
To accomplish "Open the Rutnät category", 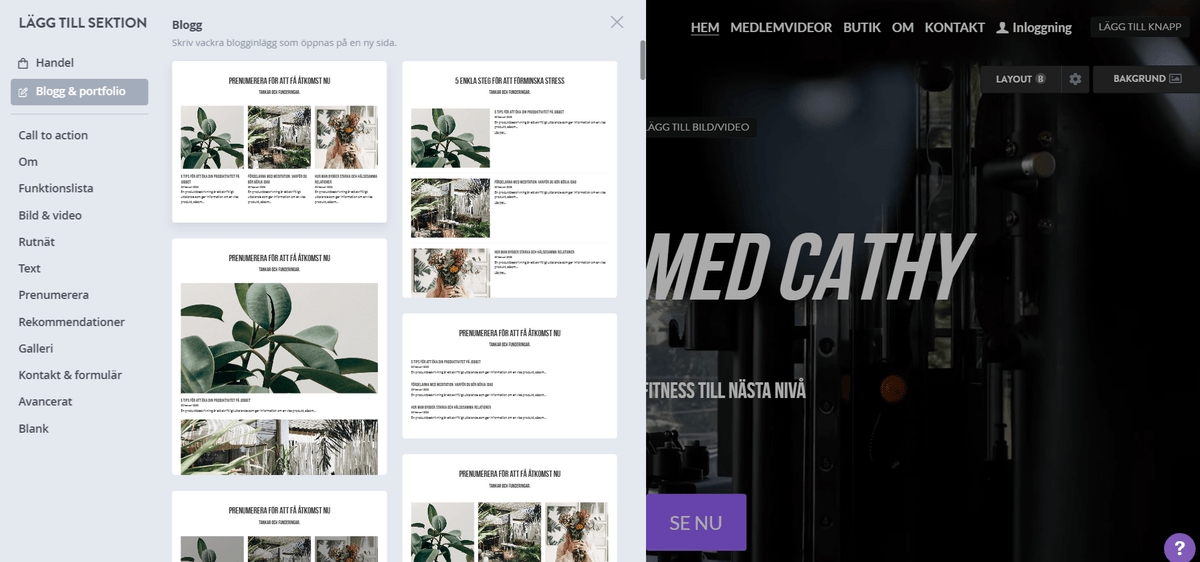I will tap(36, 241).
